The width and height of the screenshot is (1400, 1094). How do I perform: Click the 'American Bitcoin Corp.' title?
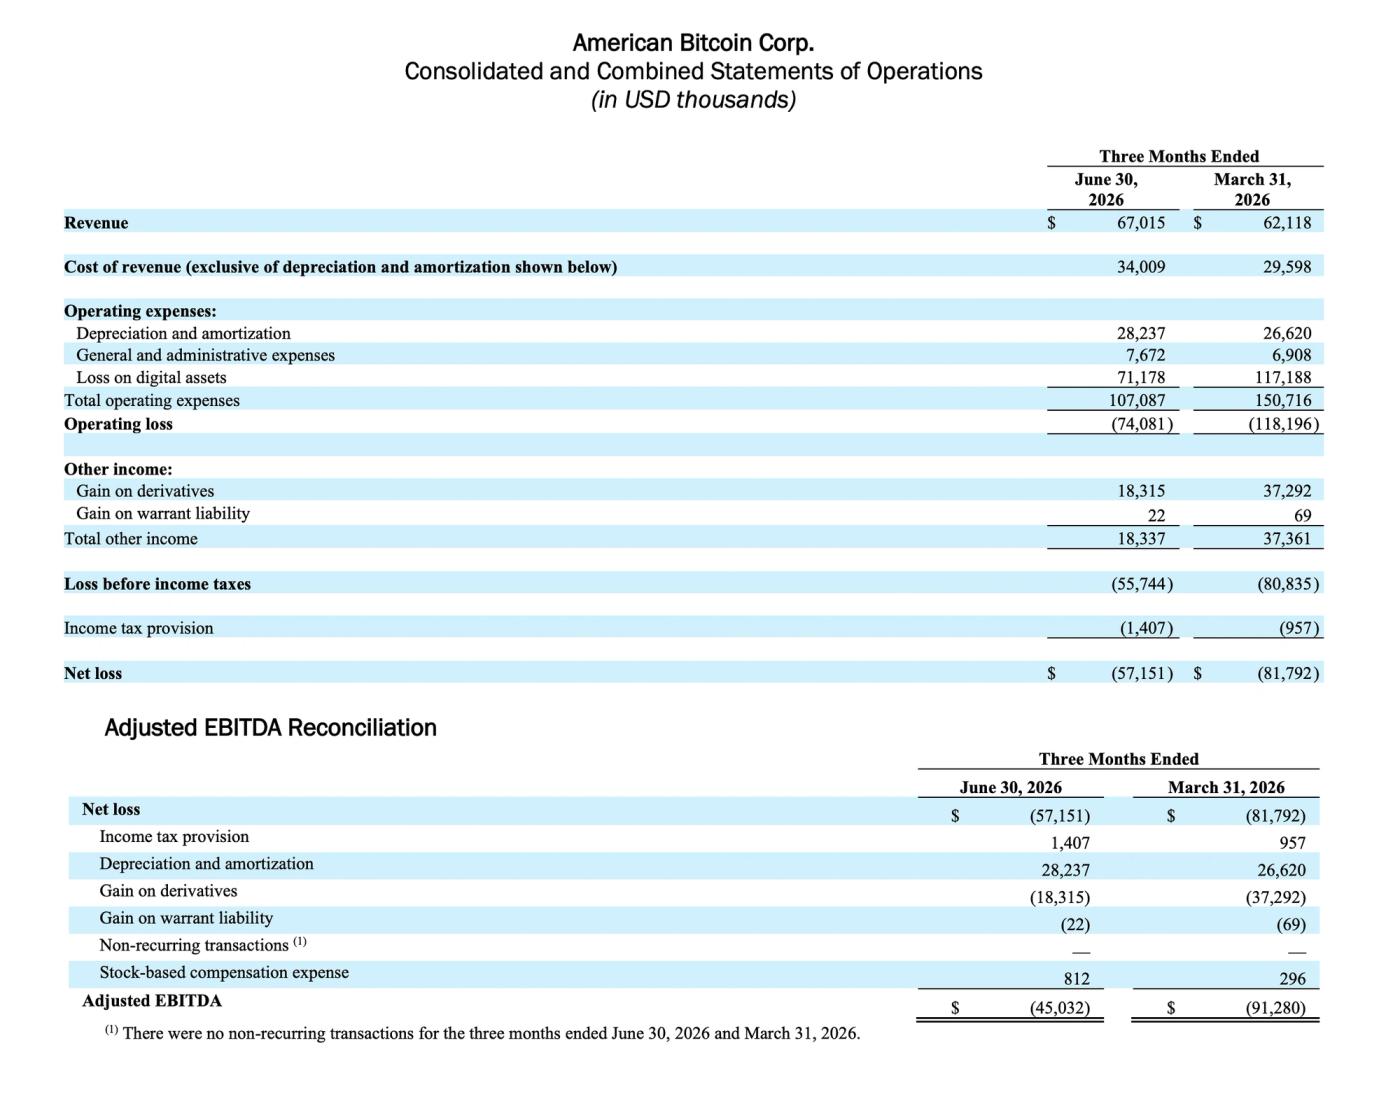coord(693,43)
